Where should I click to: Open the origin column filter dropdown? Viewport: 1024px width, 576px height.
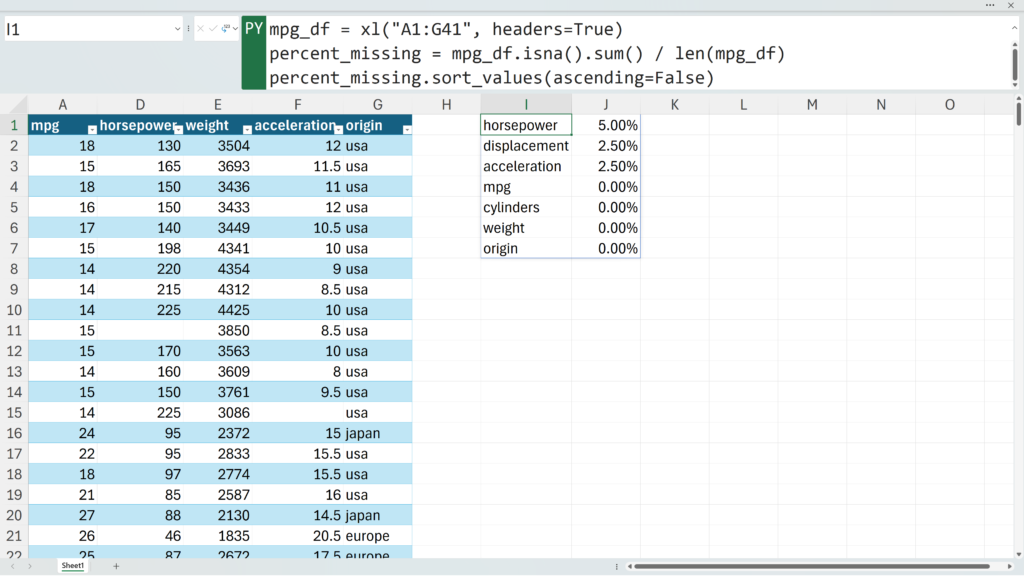pos(406,128)
